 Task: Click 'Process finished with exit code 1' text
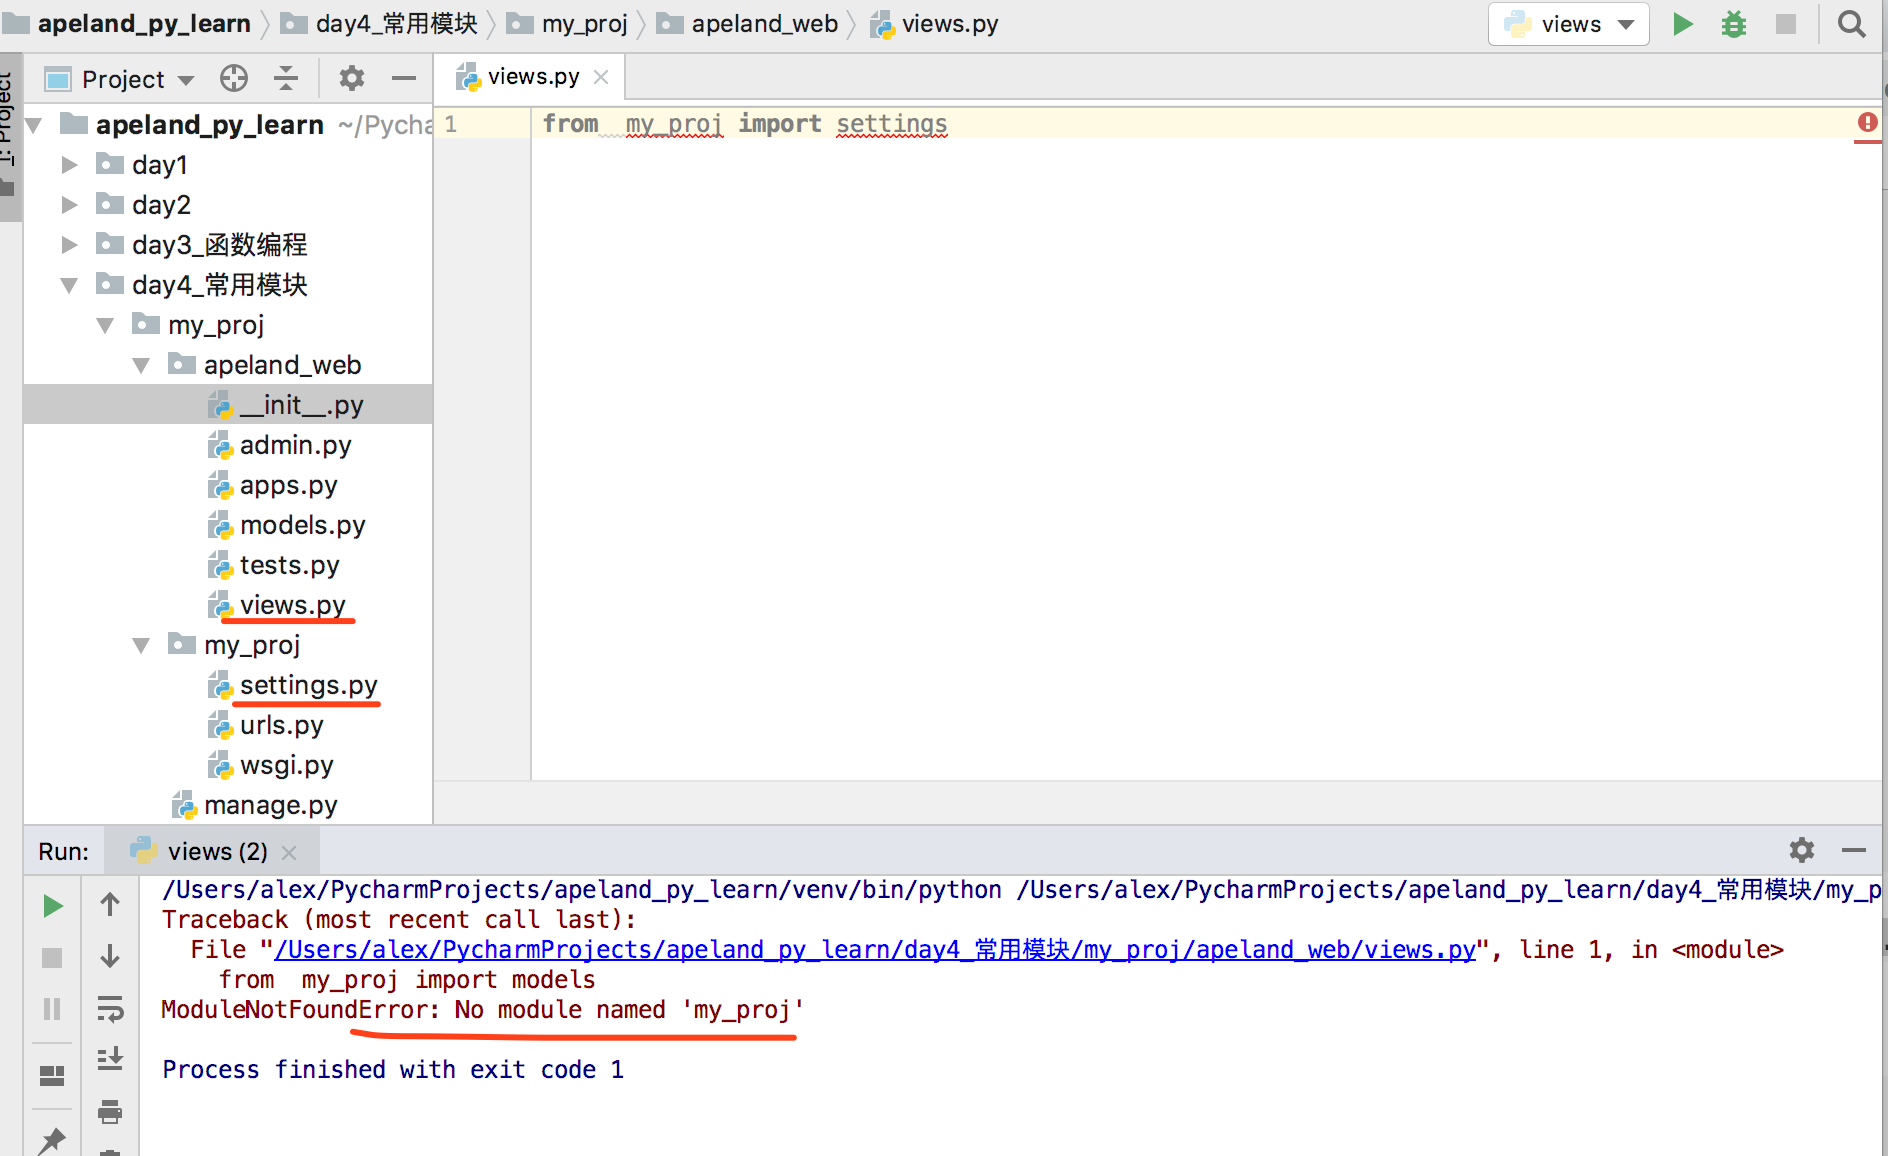pyautogui.click(x=393, y=1070)
